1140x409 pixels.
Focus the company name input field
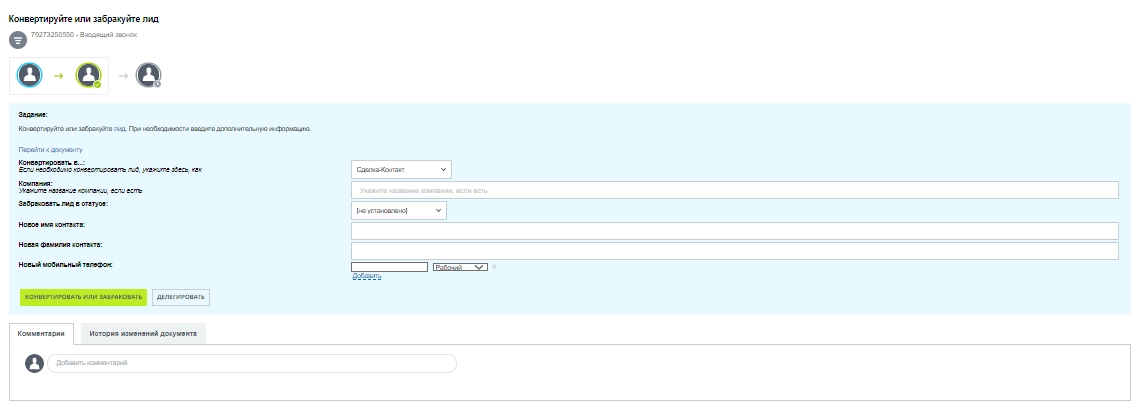coord(734,190)
